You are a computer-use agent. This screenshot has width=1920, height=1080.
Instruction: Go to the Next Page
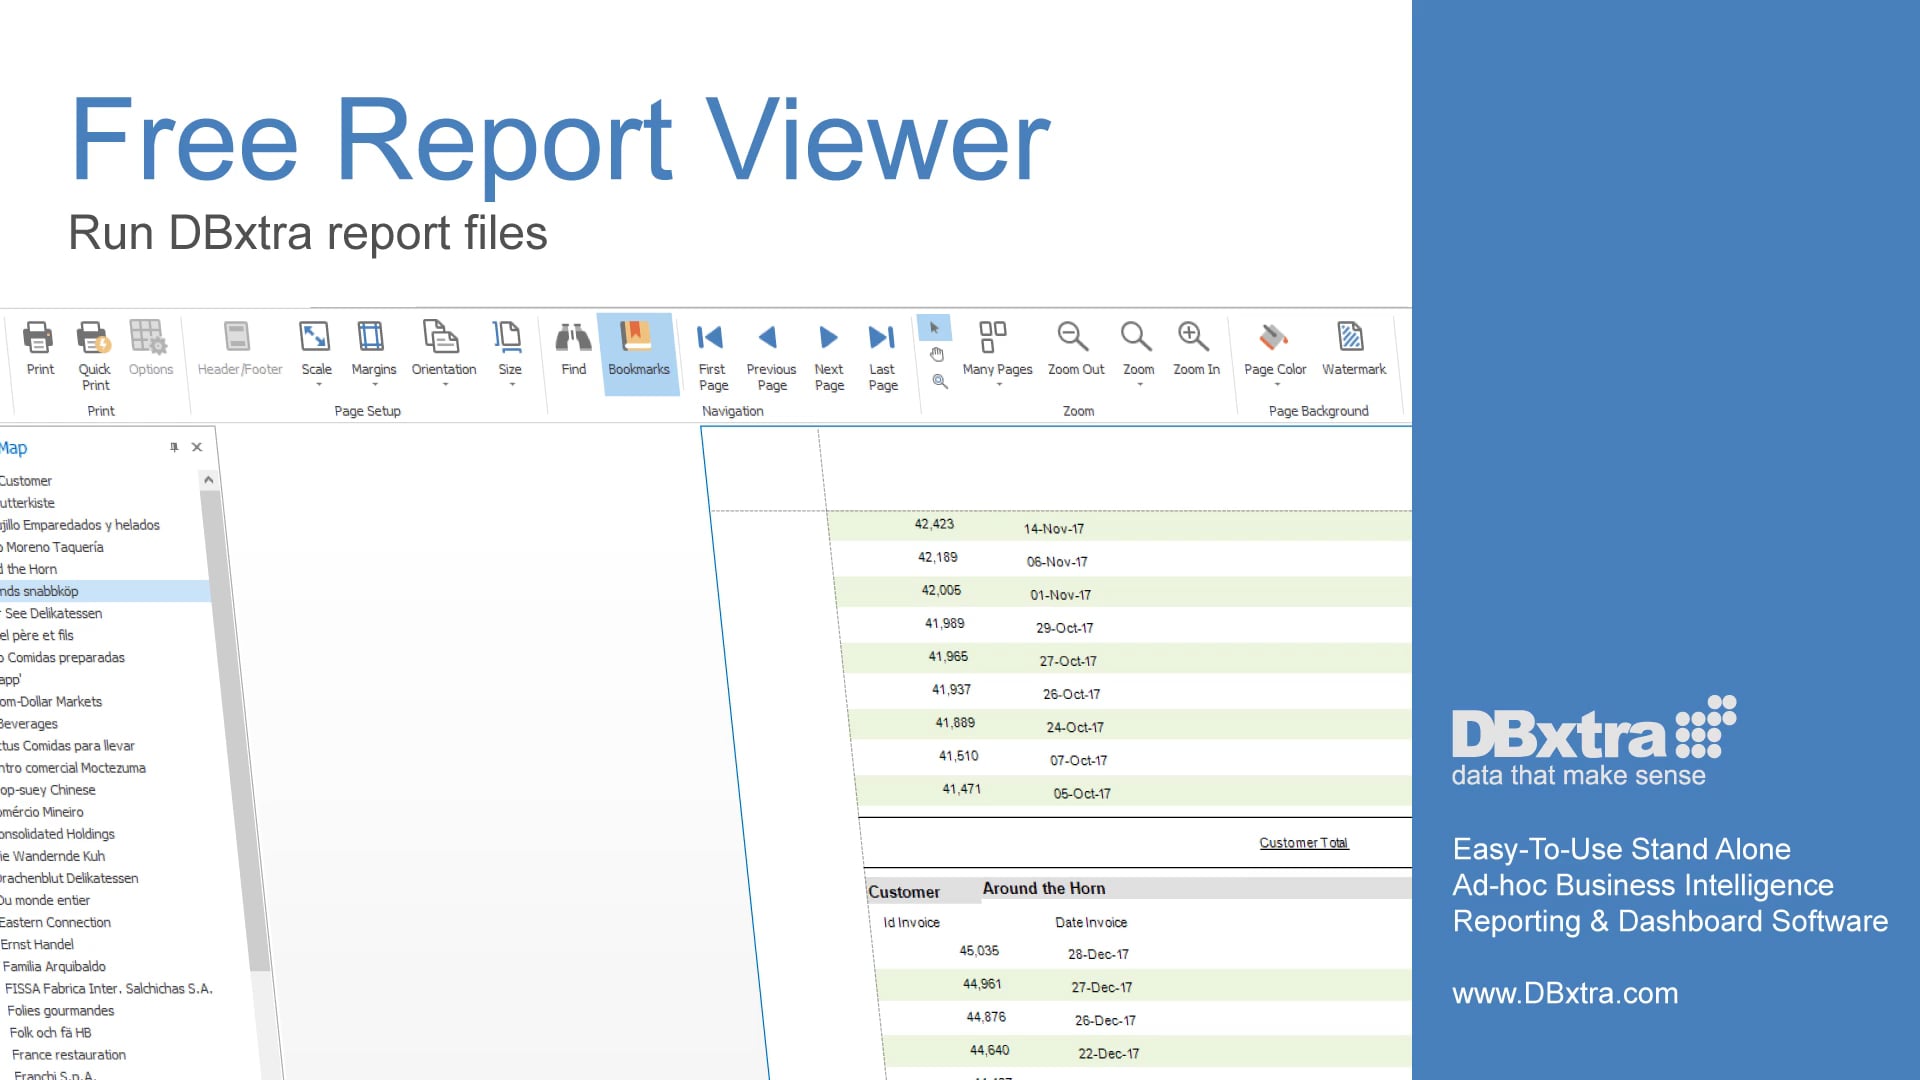(829, 356)
